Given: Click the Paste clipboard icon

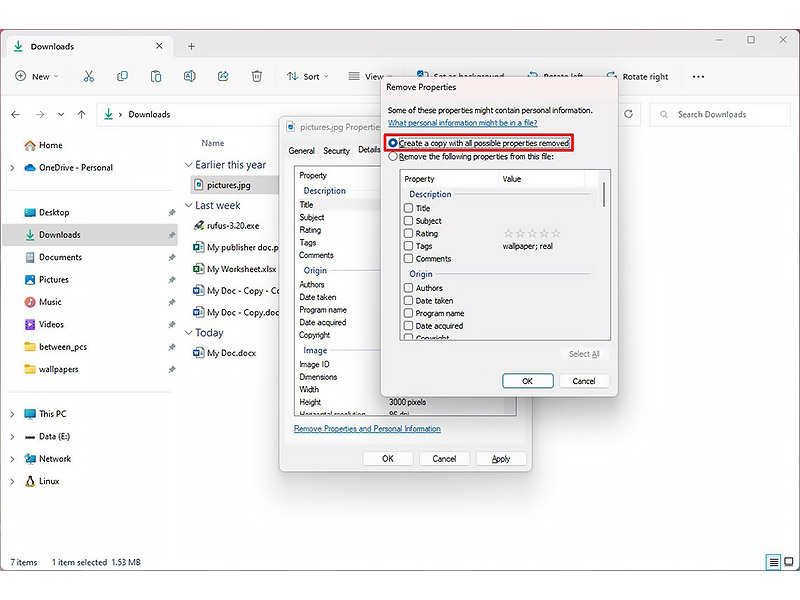Looking at the screenshot, I should [x=156, y=77].
